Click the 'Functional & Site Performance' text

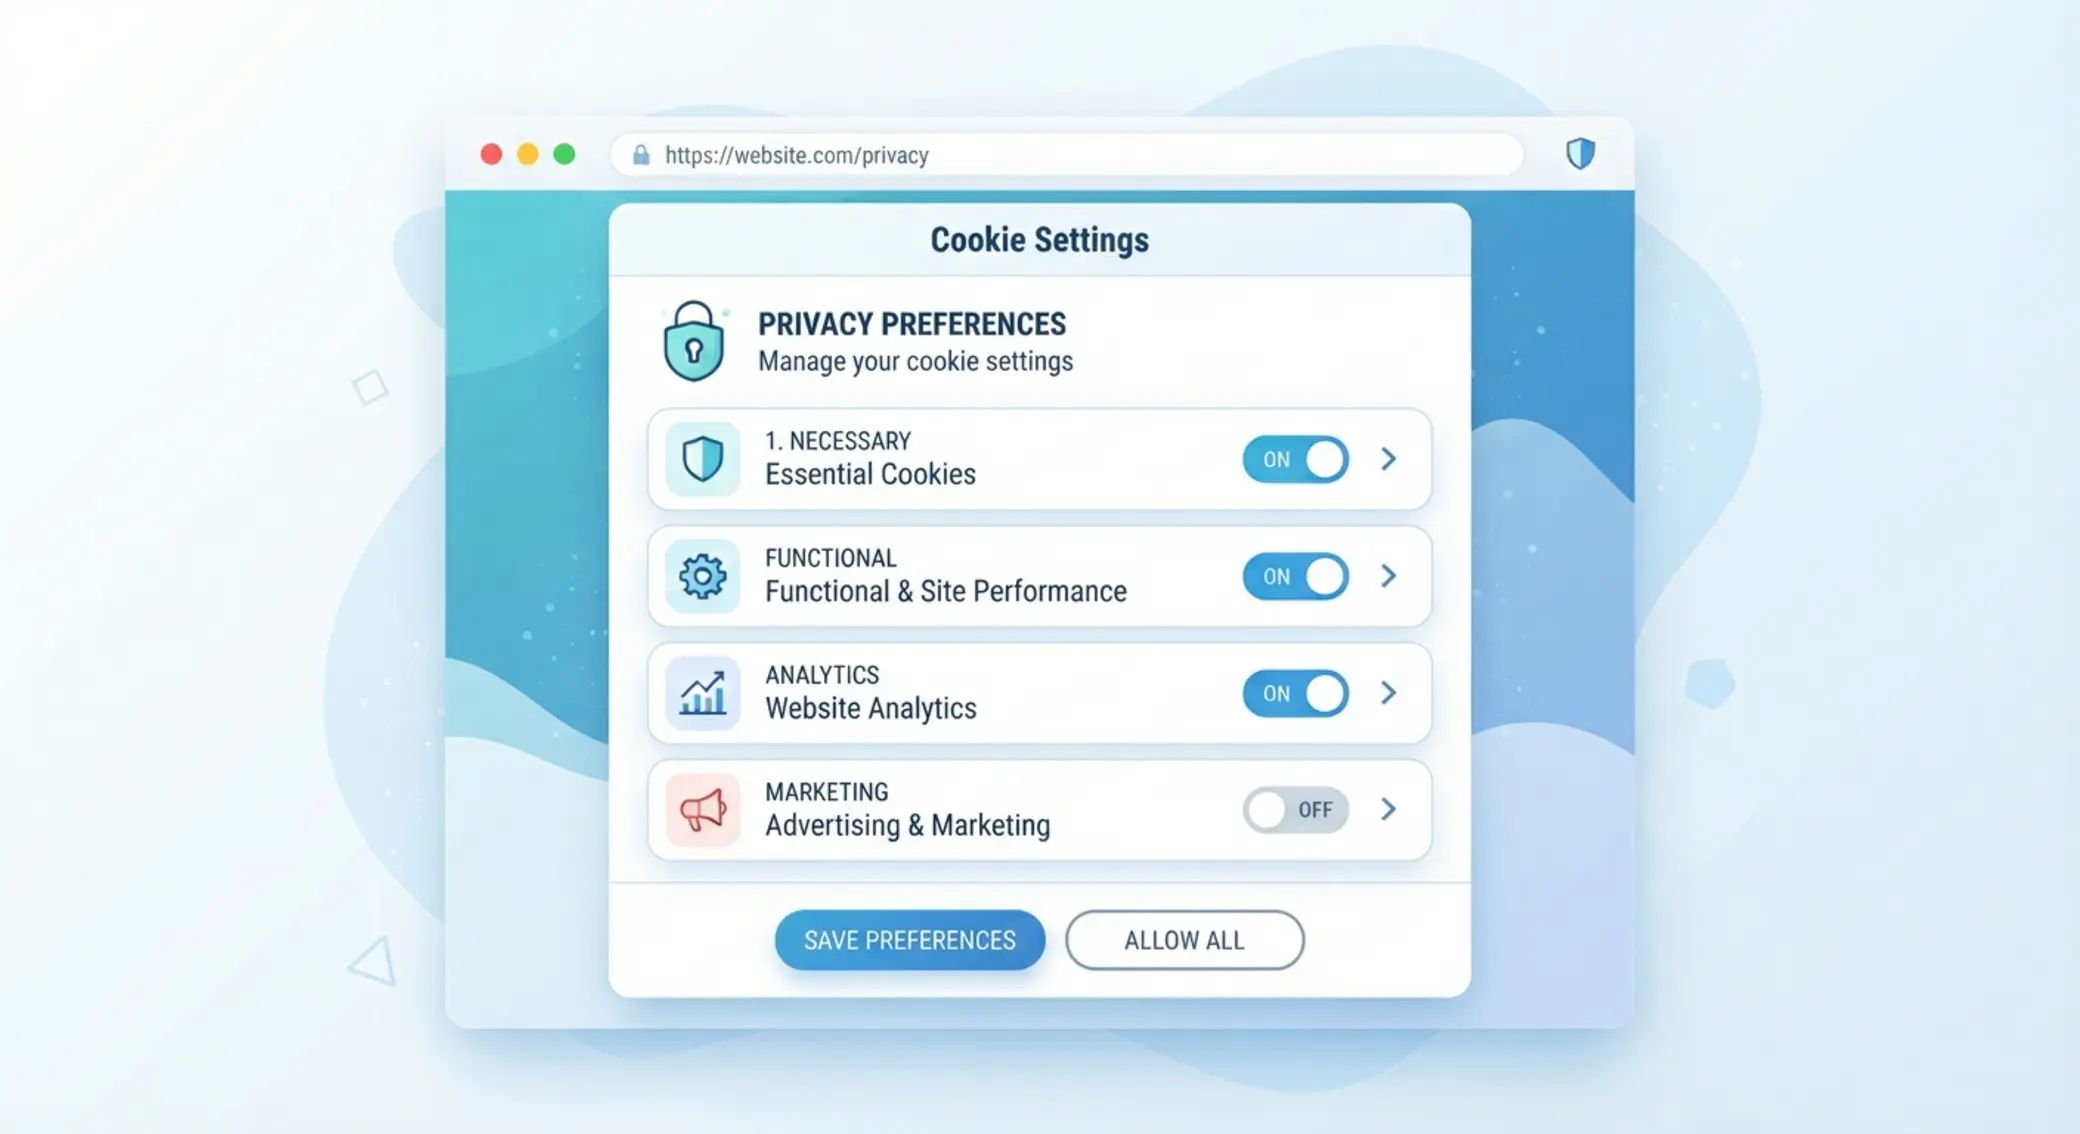[x=946, y=591]
